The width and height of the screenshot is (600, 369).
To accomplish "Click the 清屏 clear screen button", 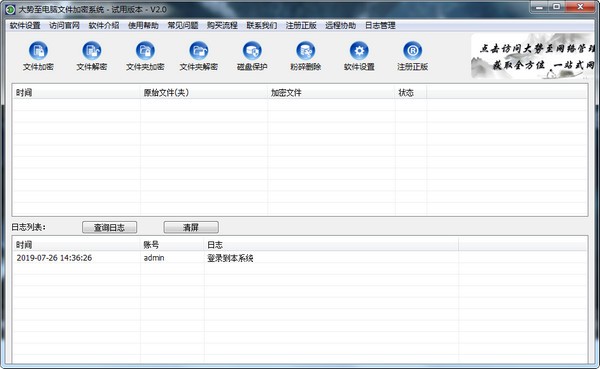I will tap(191, 227).
